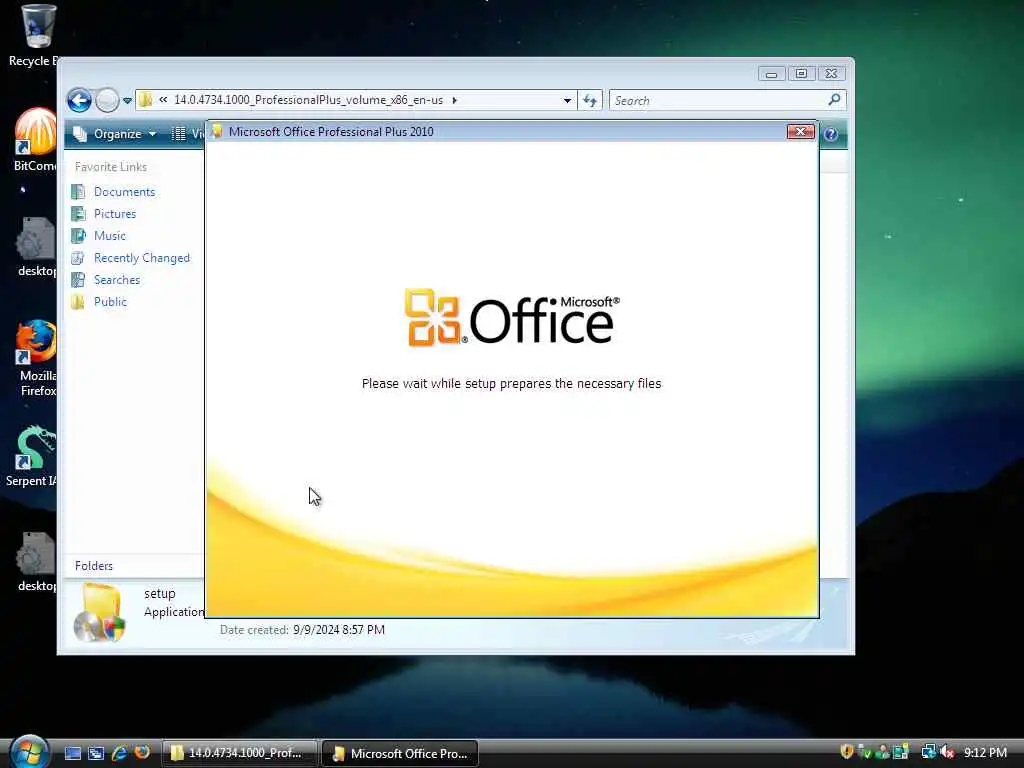This screenshot has width=1024, height=768.
Task: Click the security shield tray icon
Action: pyautogui.click(x=847, y=752)
